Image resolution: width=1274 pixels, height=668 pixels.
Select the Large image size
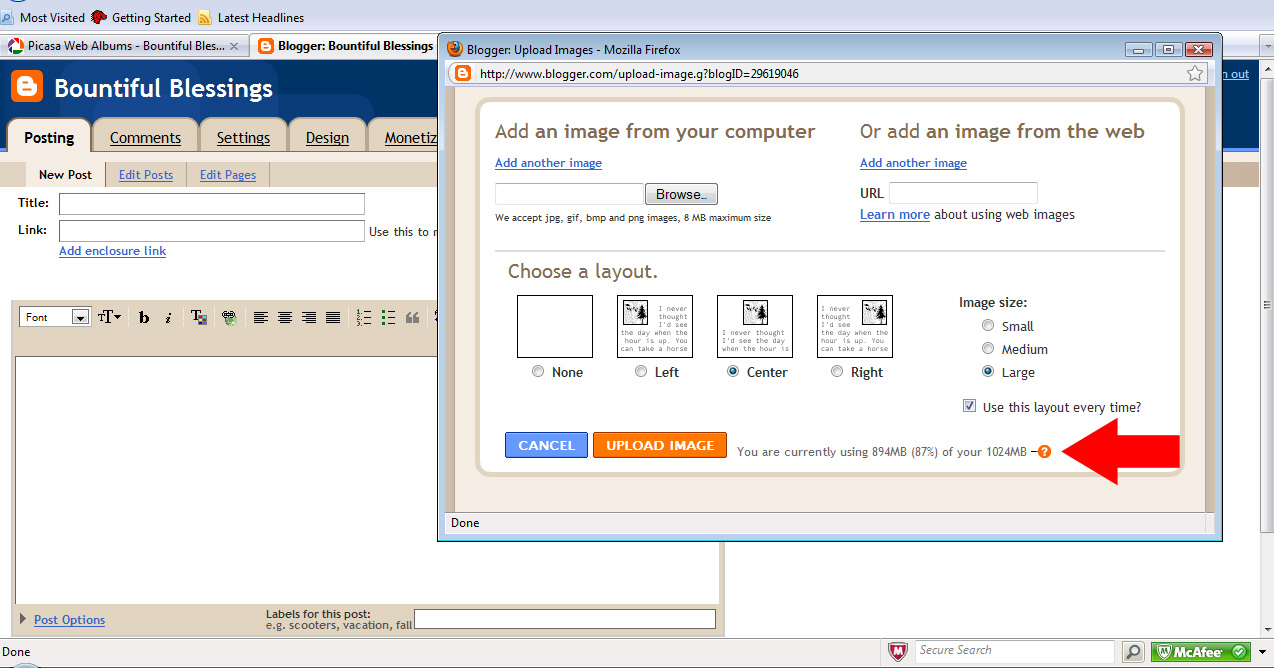[x=988, y=371]
